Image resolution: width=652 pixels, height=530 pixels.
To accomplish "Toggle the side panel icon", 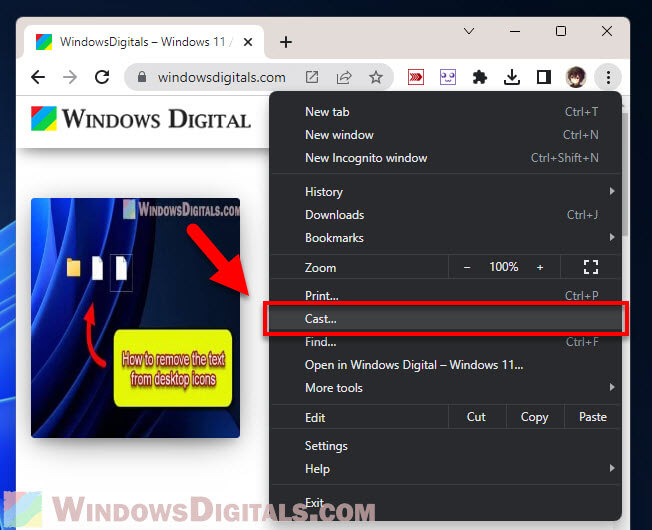I will click(544, 77).
